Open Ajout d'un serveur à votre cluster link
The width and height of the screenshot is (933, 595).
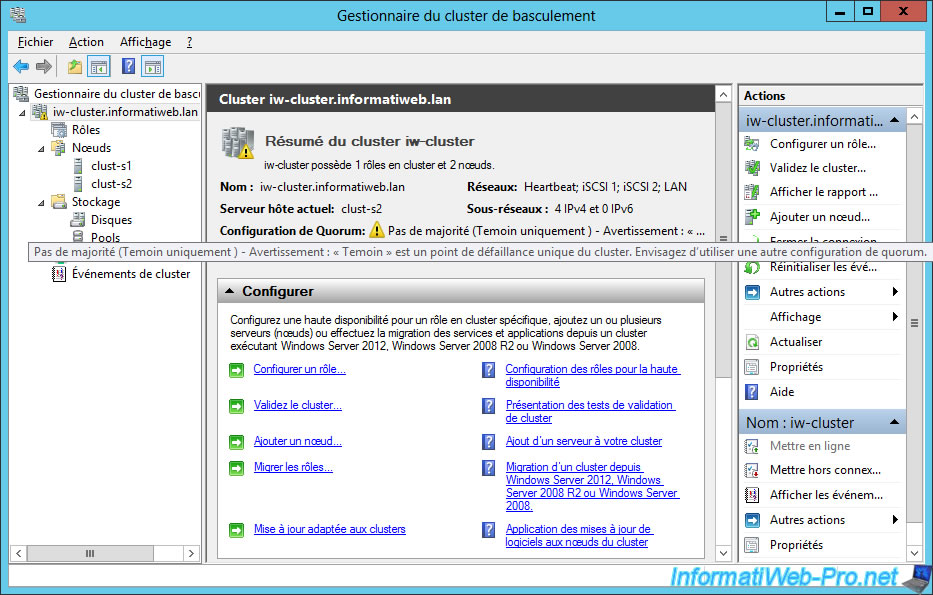tap(584, 441)
